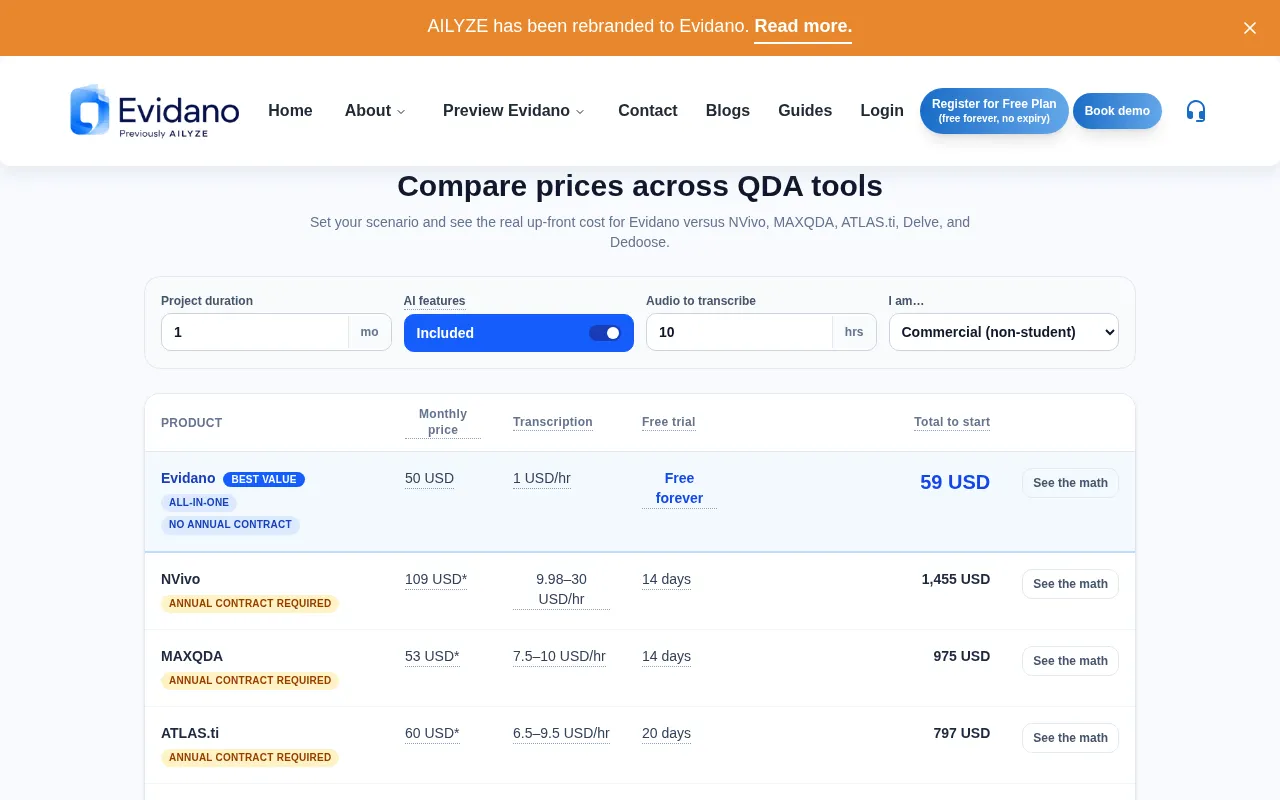Image resolution: width=1280 pixels, height=800 pixels.
Task: Click ATLAS.ti's 6.5–9.5 USD/hr rate
Action: tap(561, 733)
